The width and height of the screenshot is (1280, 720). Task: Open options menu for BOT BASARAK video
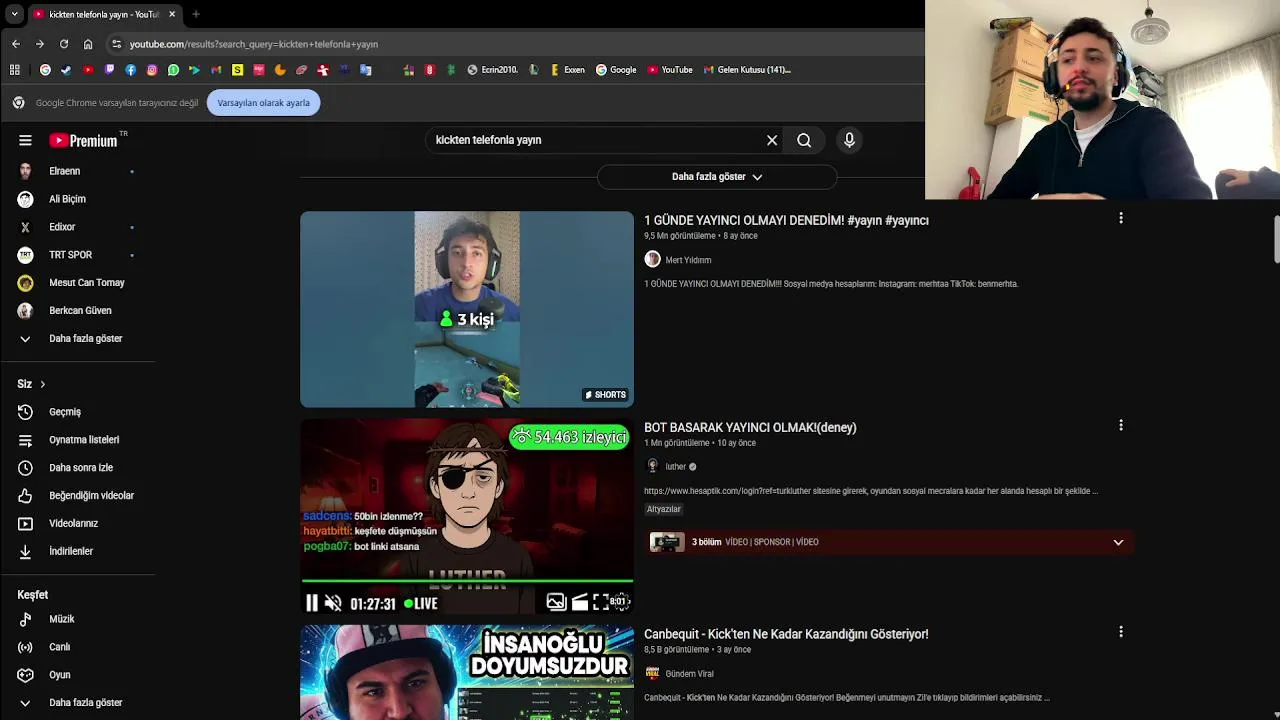[x=1121, y=425]
